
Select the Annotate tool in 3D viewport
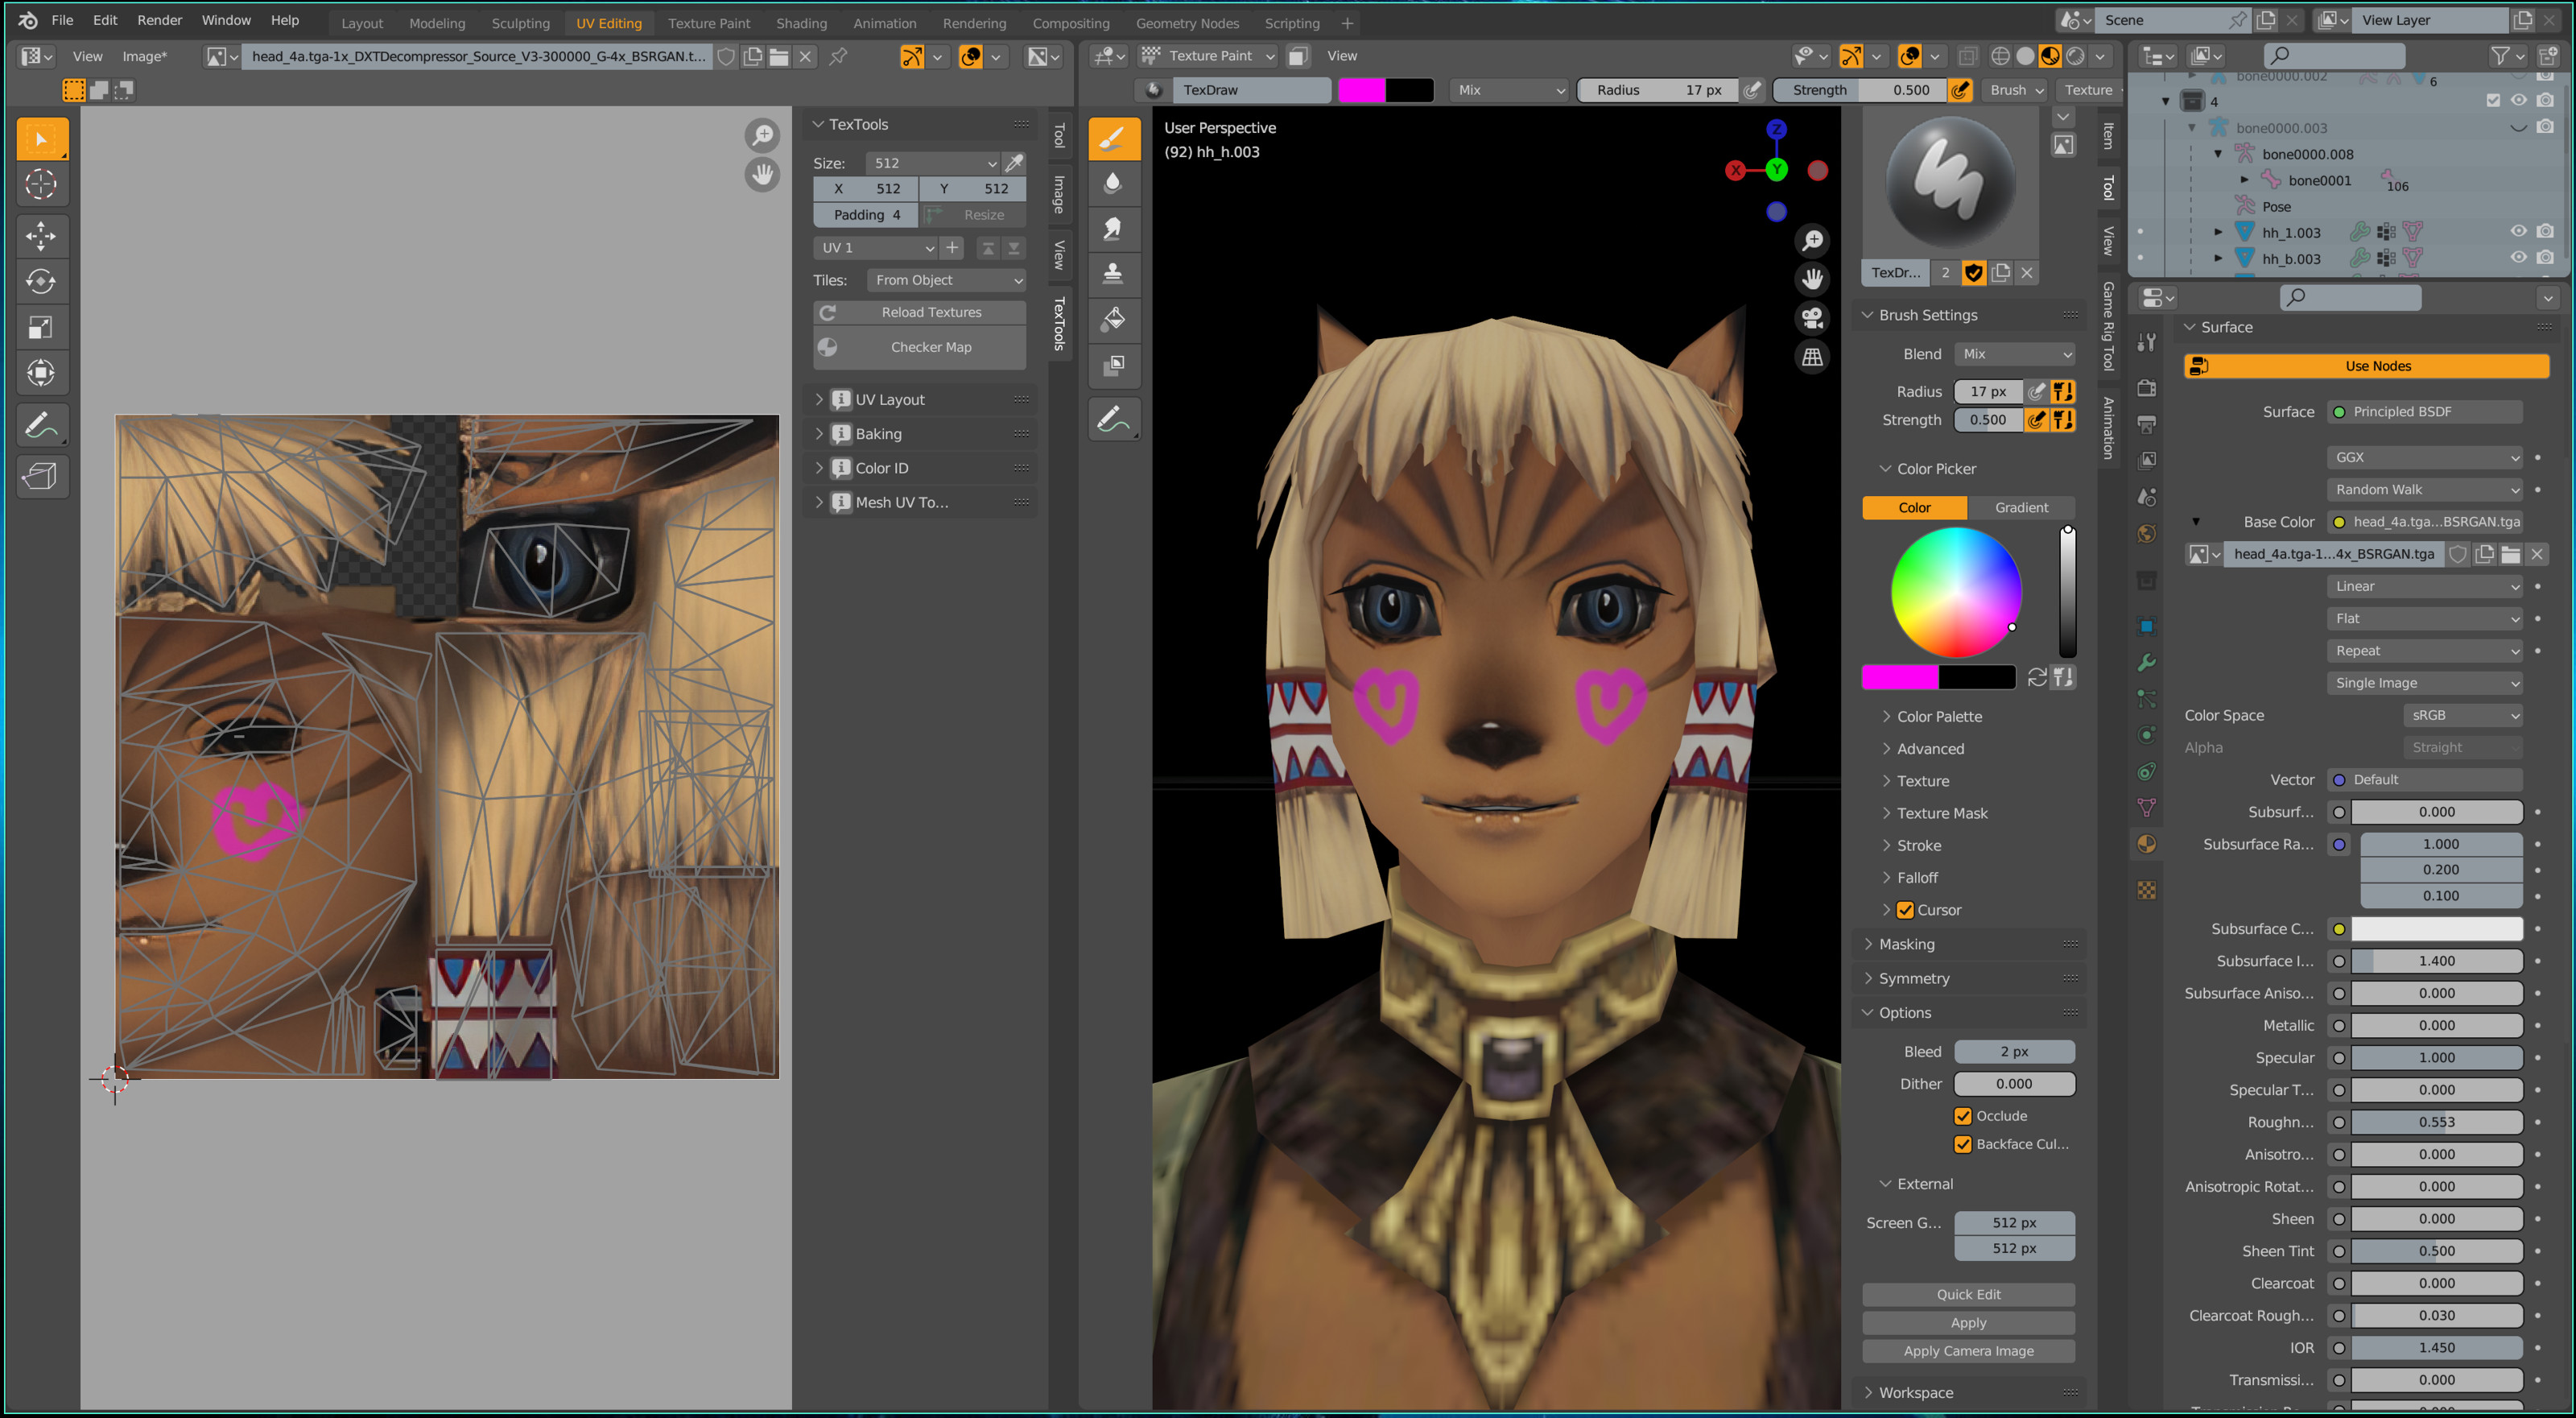pyautogui.click(x=1113, y=420)
